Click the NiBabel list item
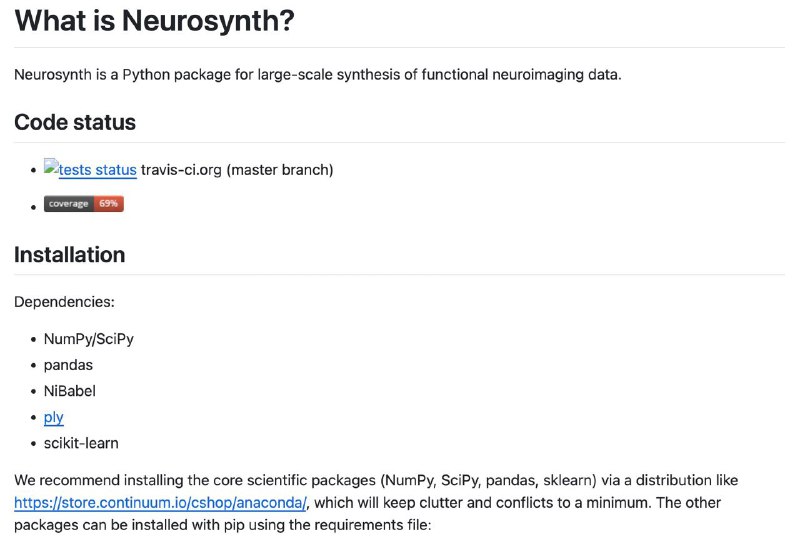Screen dimensions: 800x544 pyautogui.click(x=70, y=391)
